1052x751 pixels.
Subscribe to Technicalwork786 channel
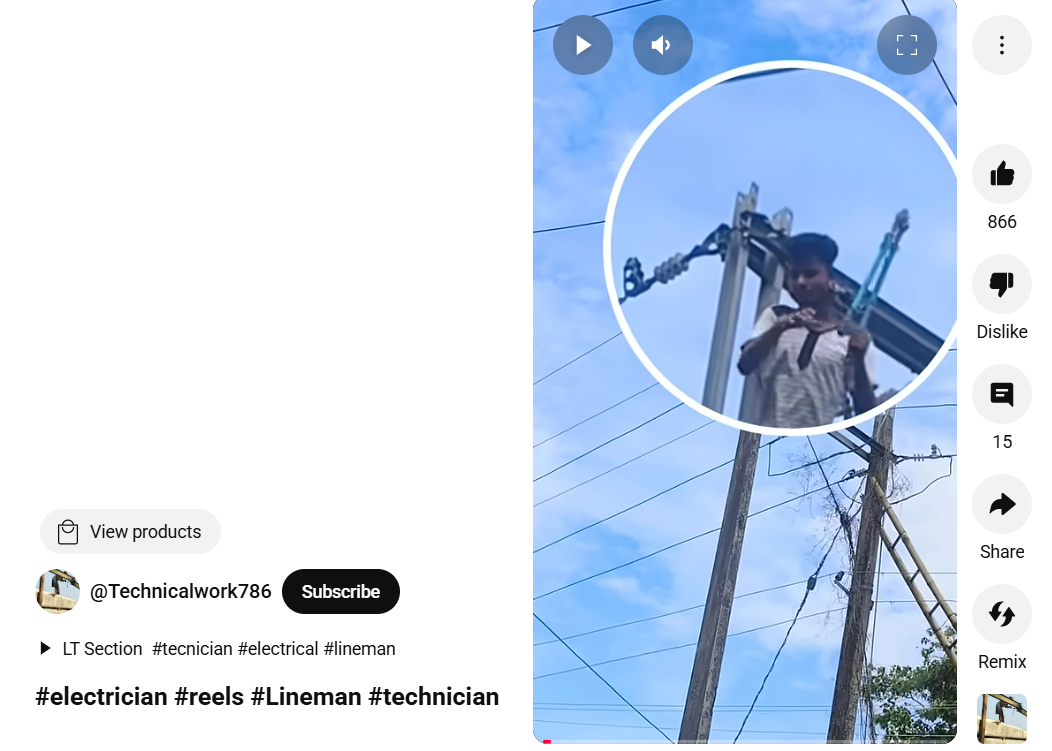click(341, 591)
